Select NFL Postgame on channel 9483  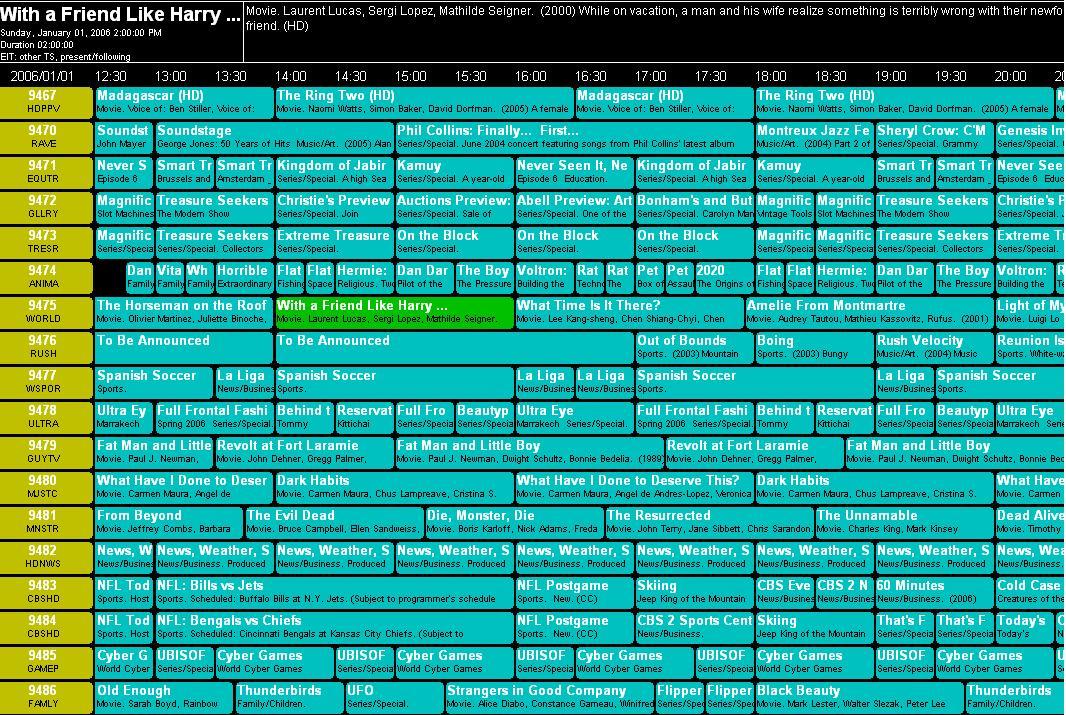coord(574,592)
